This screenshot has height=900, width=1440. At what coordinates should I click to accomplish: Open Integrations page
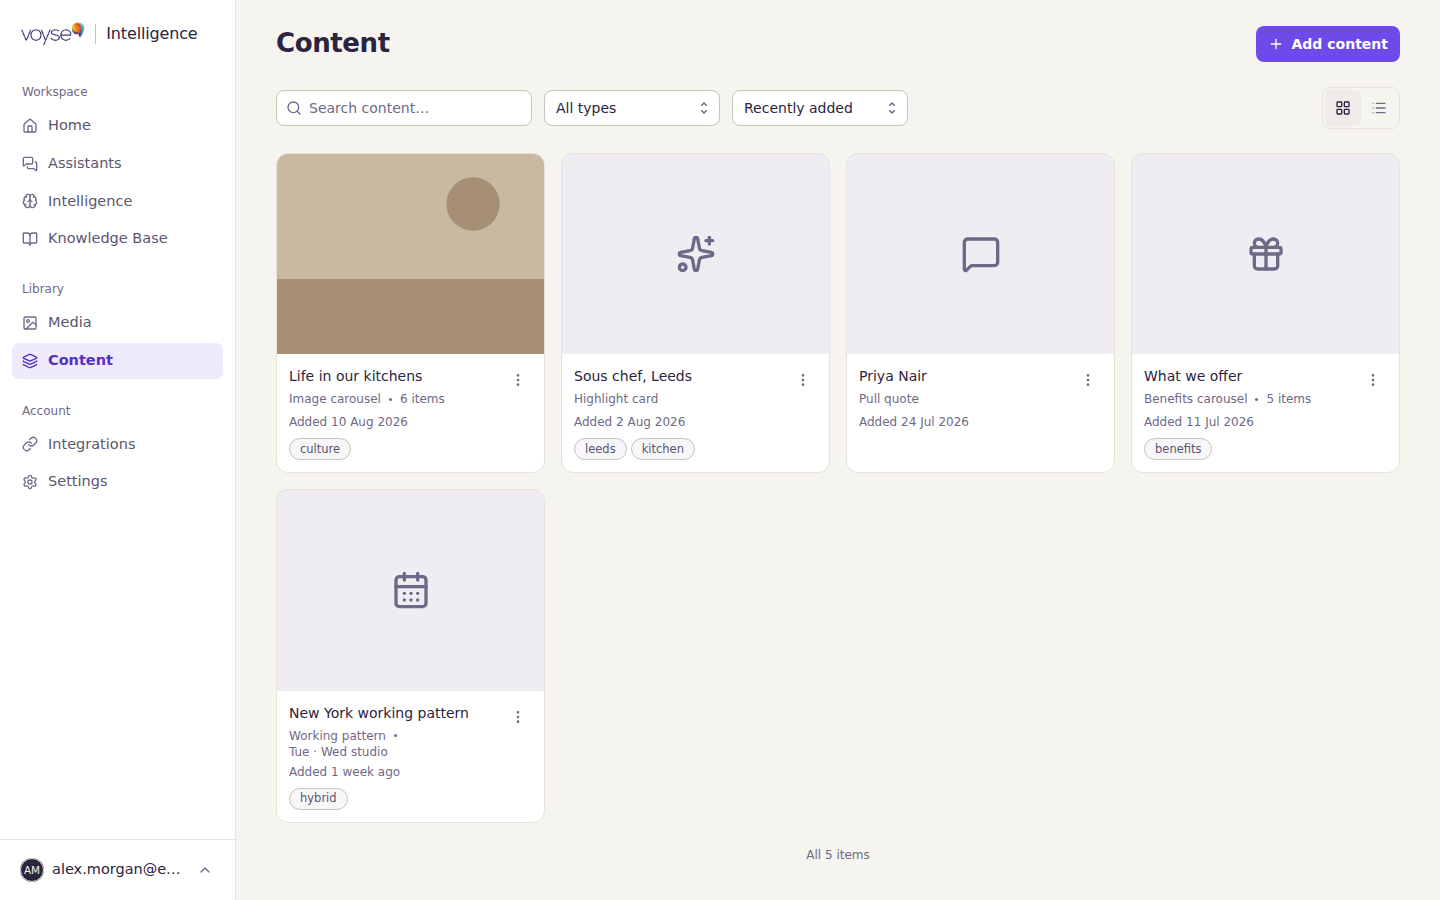point(117,444)
